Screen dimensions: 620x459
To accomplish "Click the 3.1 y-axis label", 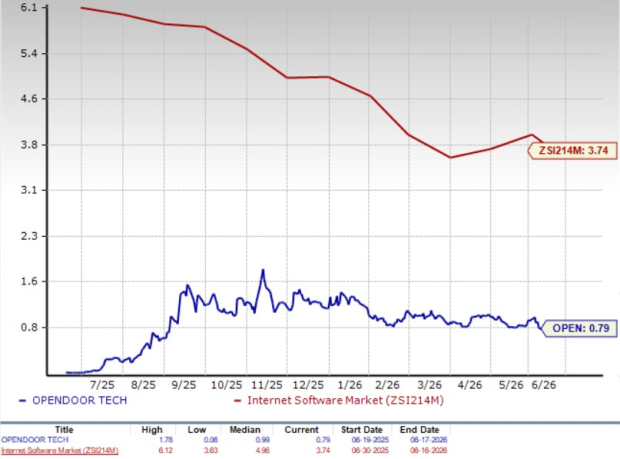I will [x=28, y=190].
